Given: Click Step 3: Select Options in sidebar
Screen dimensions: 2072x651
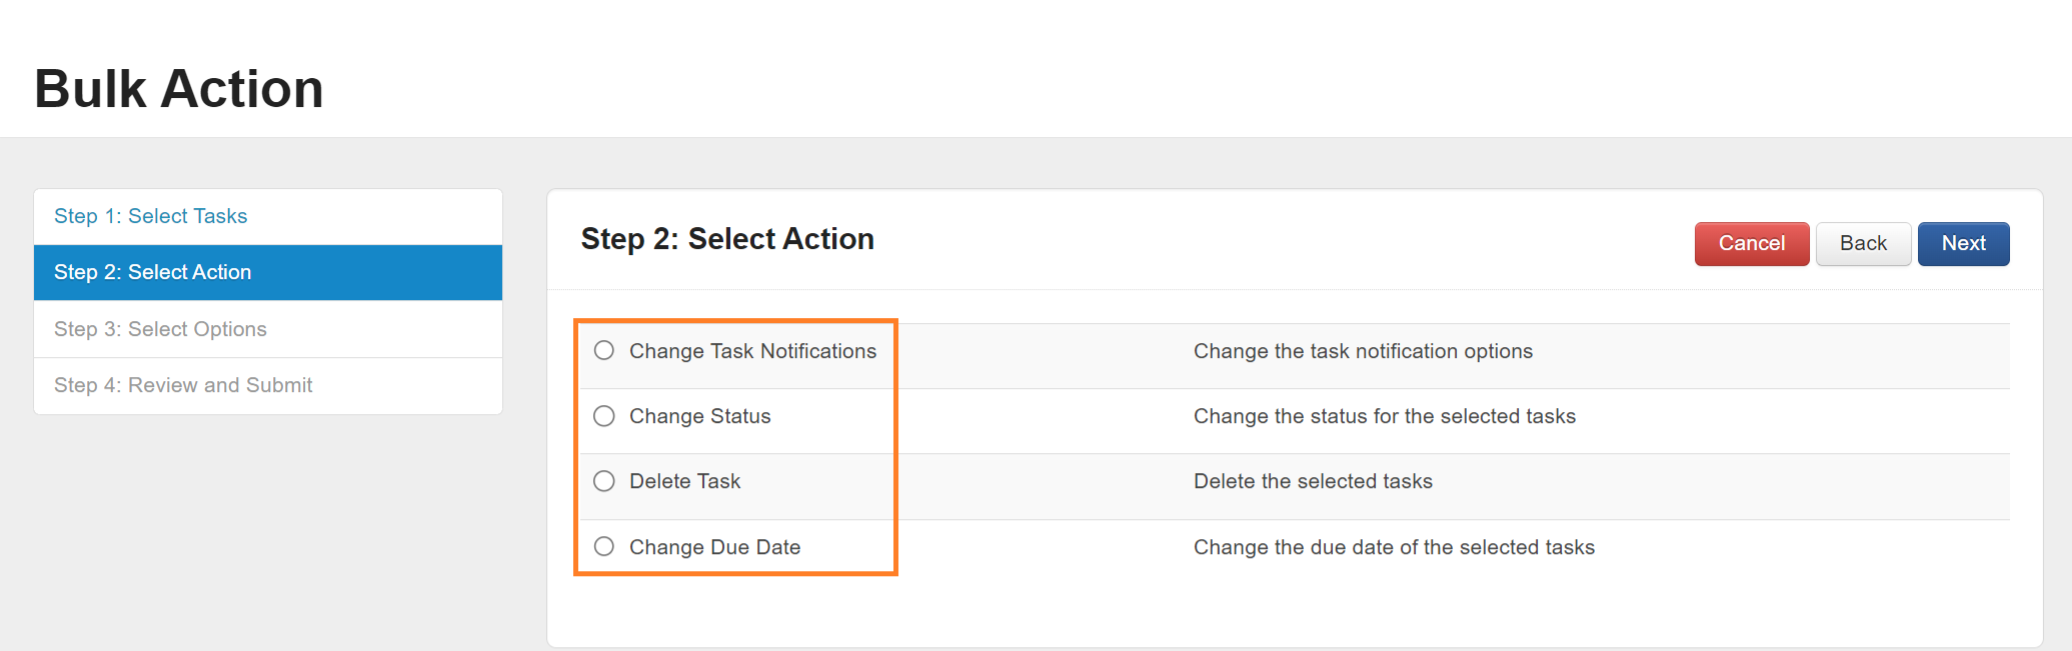Looking at the screenshot, I should tap(160, 329).
